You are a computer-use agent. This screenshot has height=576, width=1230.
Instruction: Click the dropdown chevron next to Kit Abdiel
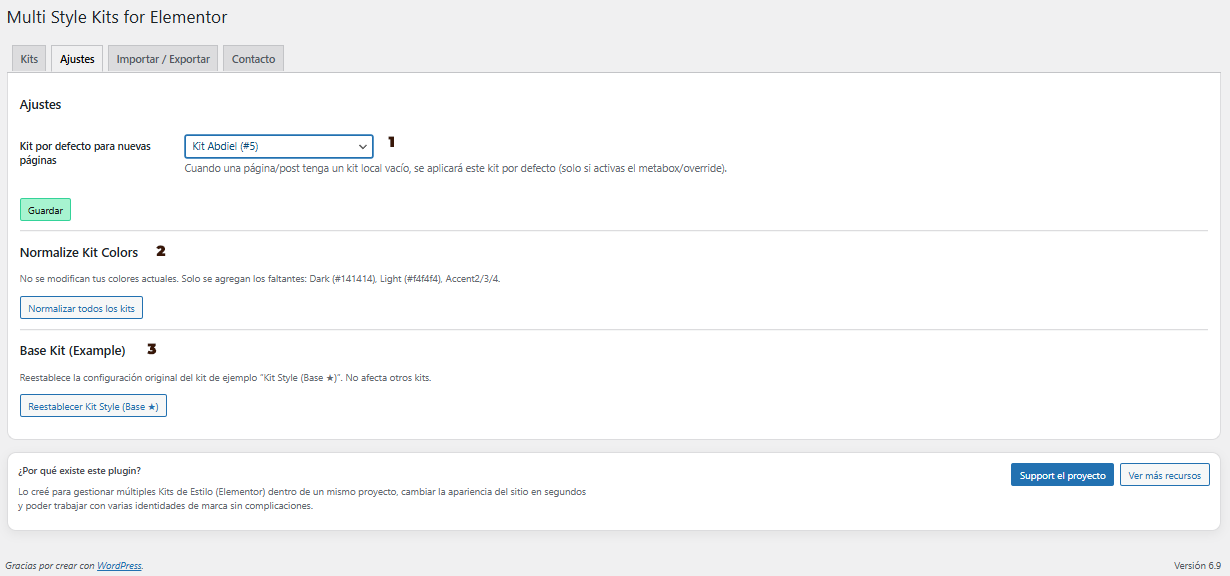point(364,145)
